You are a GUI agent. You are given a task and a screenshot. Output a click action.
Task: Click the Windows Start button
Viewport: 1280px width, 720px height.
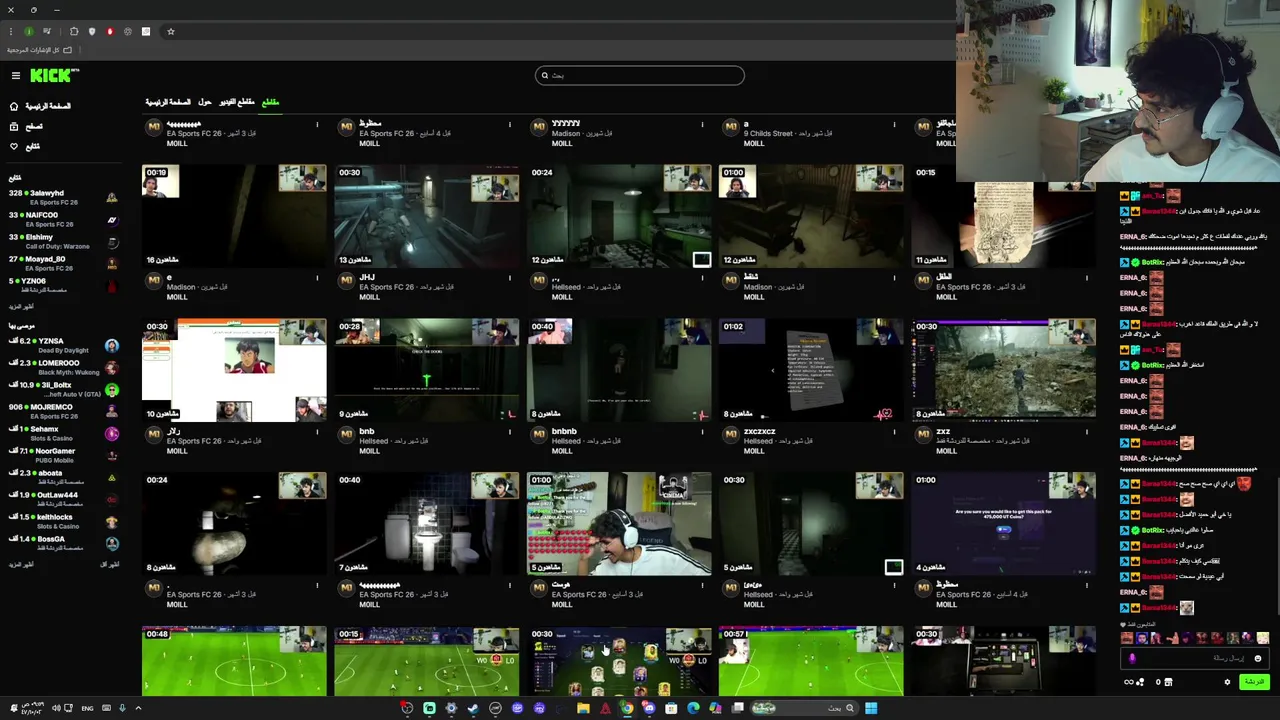(871, 708)
